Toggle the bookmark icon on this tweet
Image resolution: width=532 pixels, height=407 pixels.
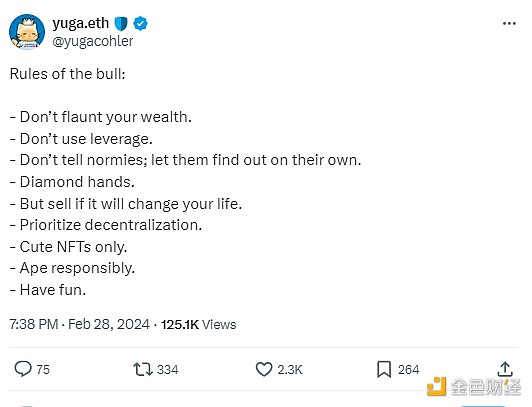[x=384, y=369]
